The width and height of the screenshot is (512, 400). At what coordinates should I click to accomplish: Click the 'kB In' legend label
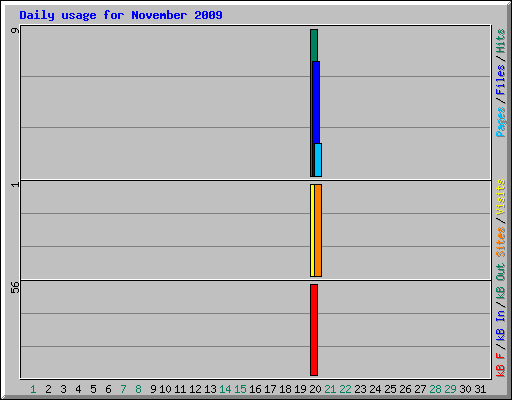tap(501, 325)
